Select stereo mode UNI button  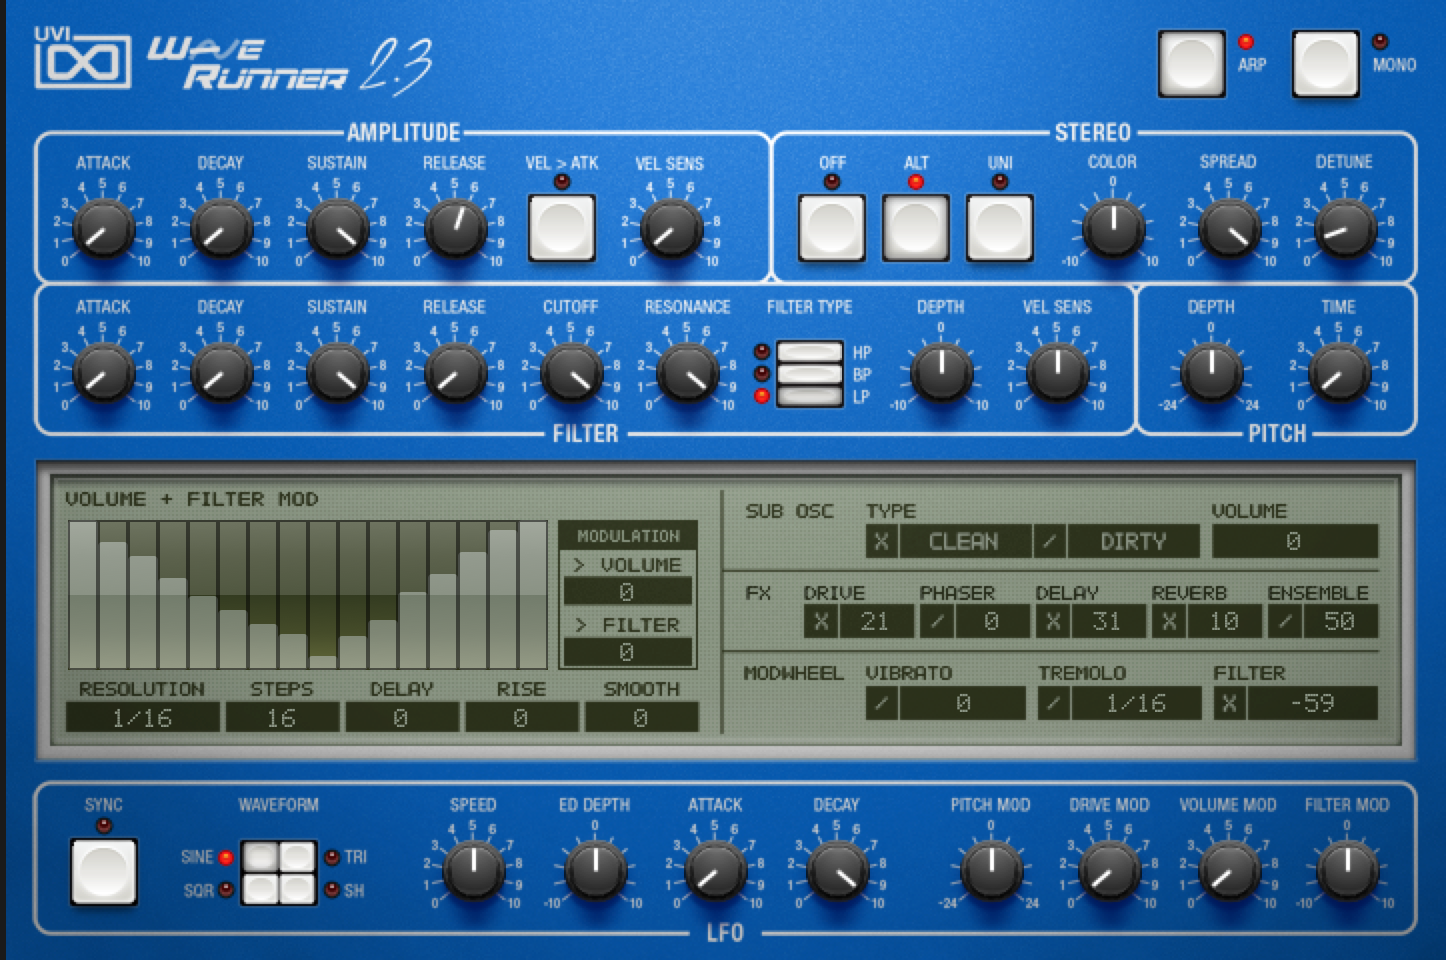click(999, 227)
